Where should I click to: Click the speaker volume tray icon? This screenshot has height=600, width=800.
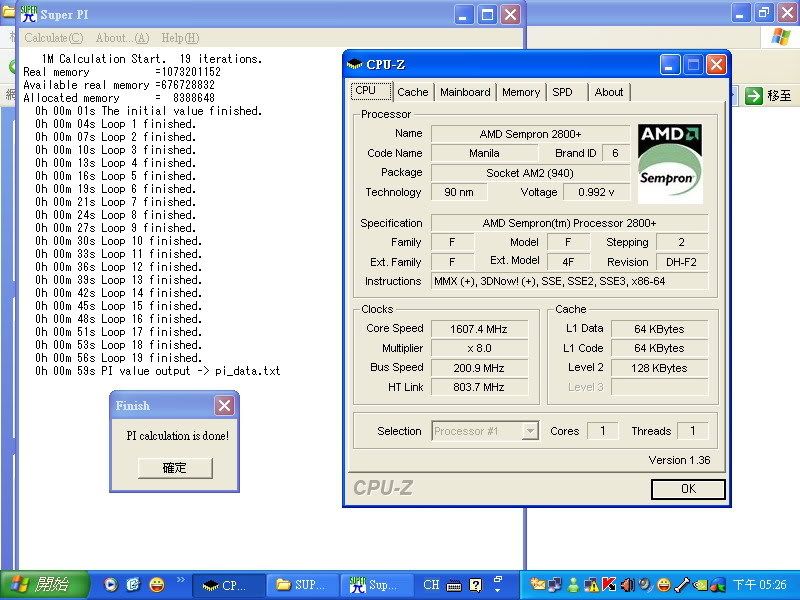pos(627,584)
